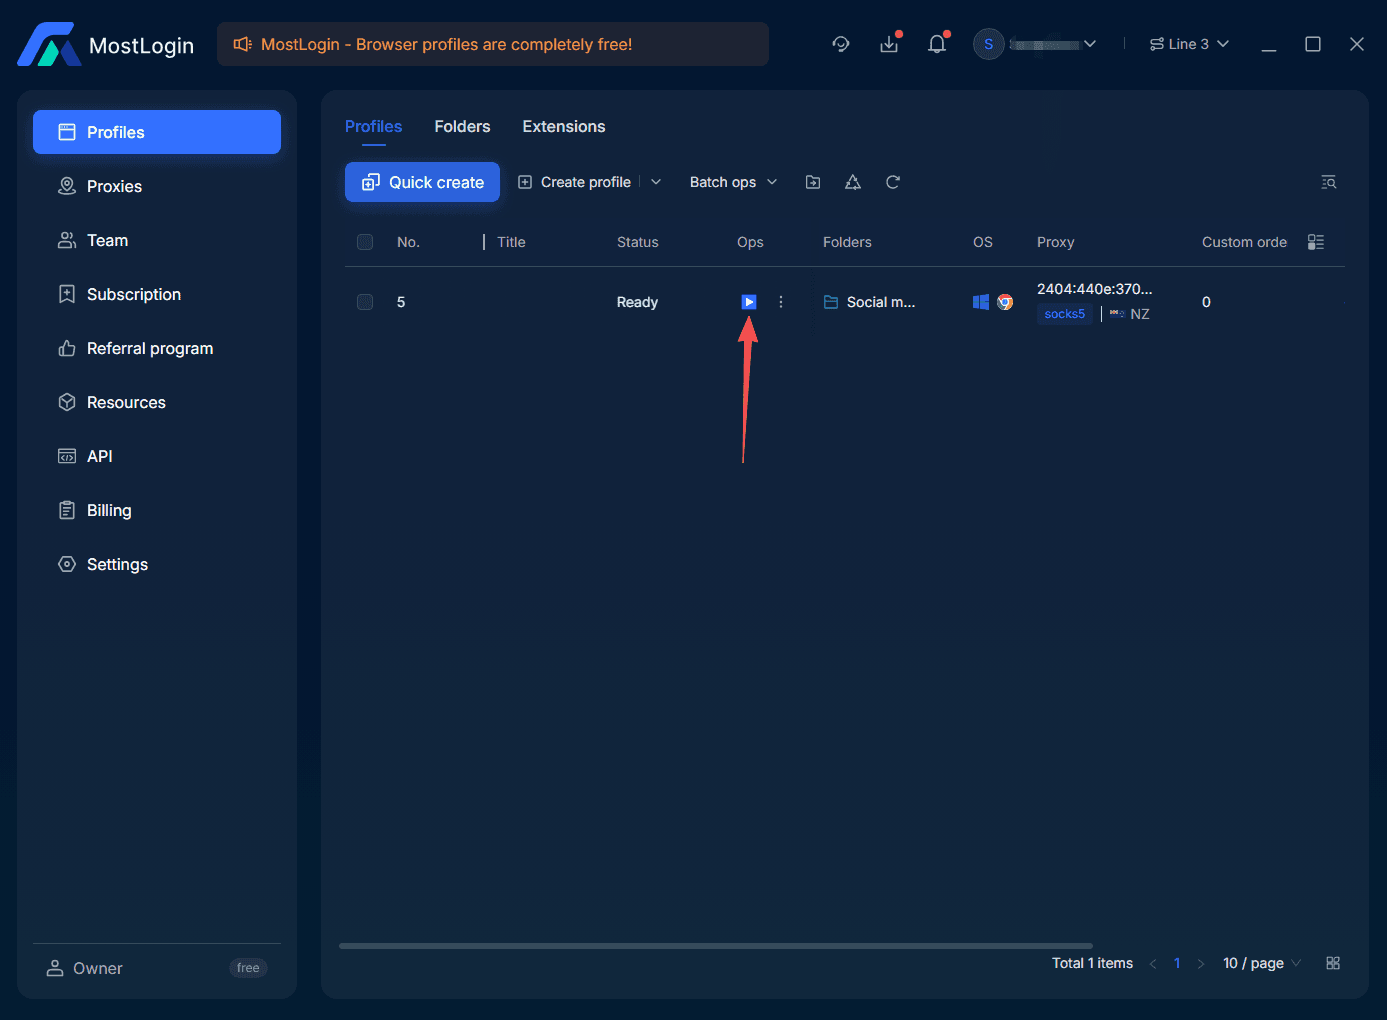Click the Chrome browser icon in profile row
Screen dimensions: 1387x1020
[1005, 302]
